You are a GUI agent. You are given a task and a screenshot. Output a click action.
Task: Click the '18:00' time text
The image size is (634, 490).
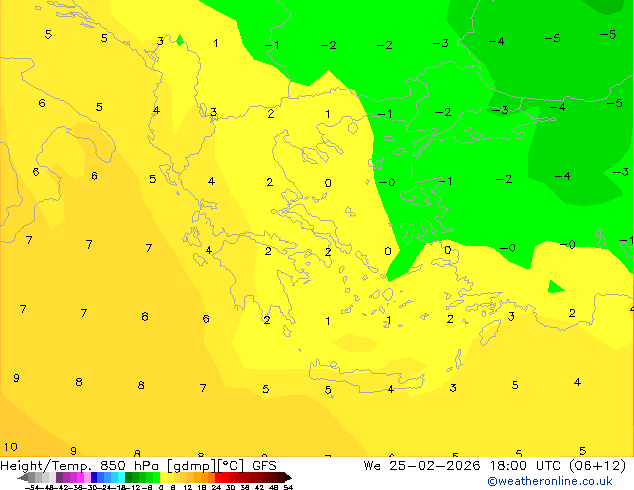click(x=508, y=466)
